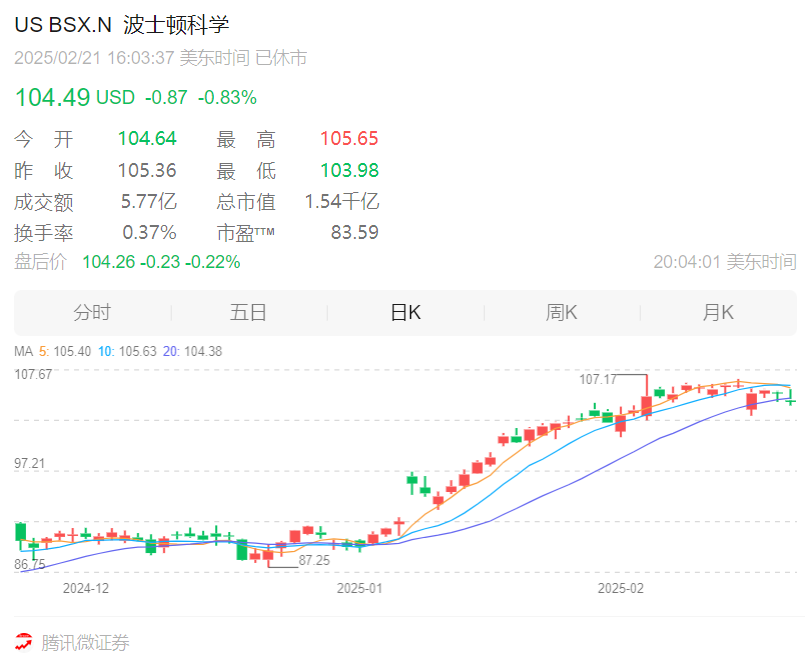Click the price change -0.87 value
805x669 pixels.
point(166,98)
